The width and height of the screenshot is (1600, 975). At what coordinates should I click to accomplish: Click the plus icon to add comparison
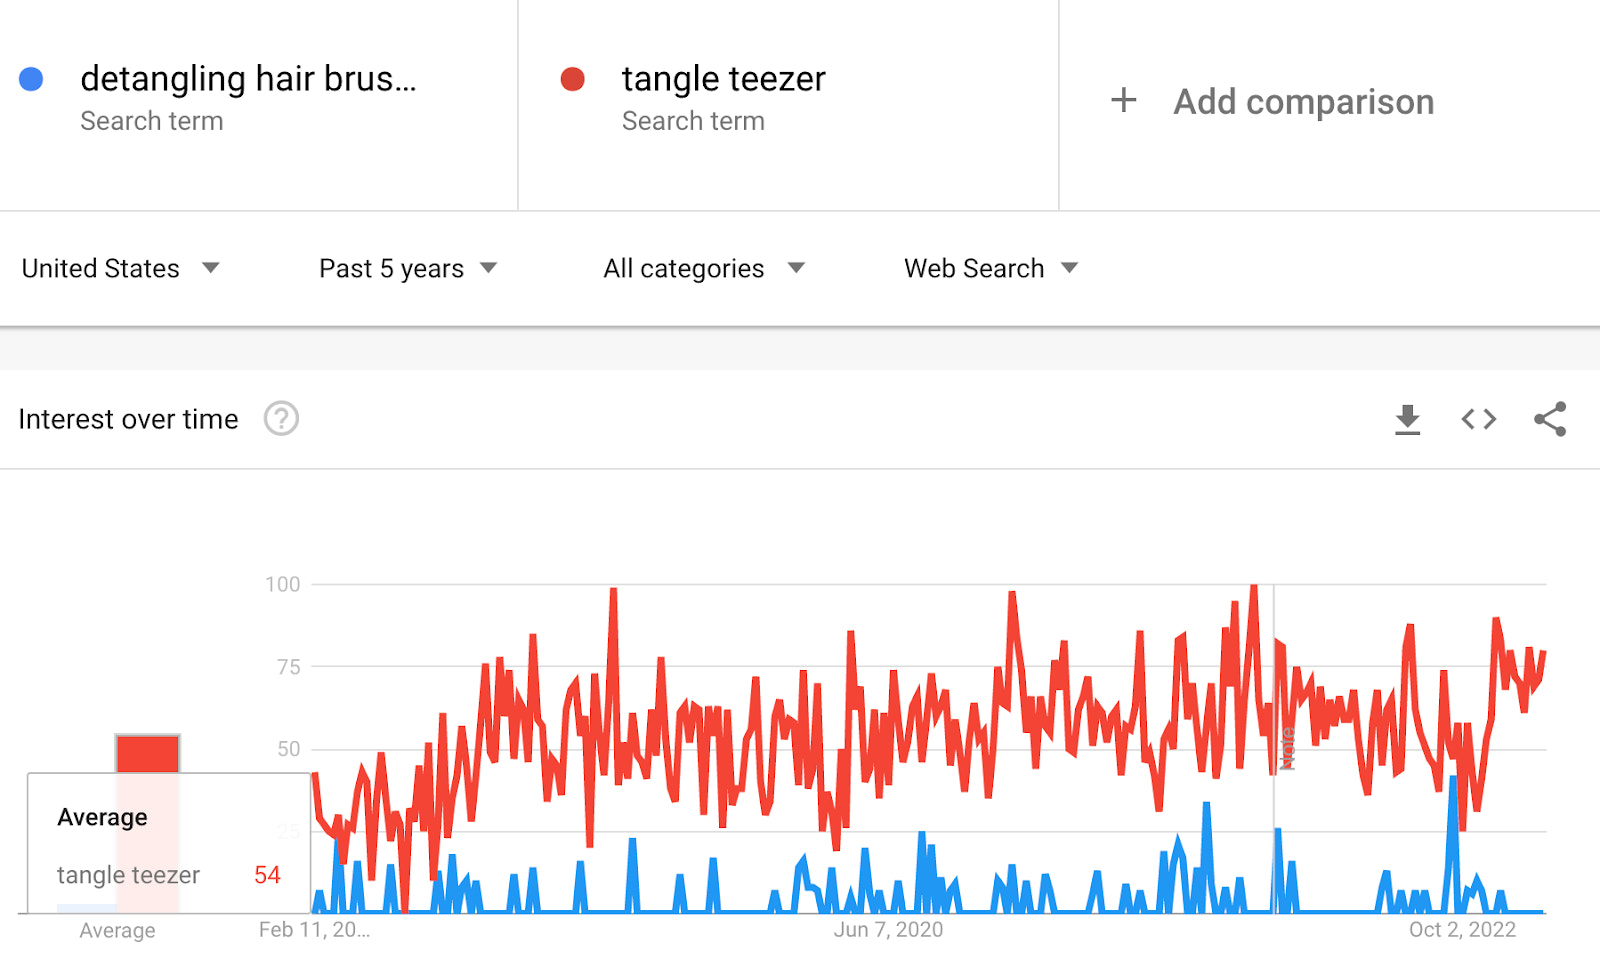pyautogui.click(x=1122, y=100)
